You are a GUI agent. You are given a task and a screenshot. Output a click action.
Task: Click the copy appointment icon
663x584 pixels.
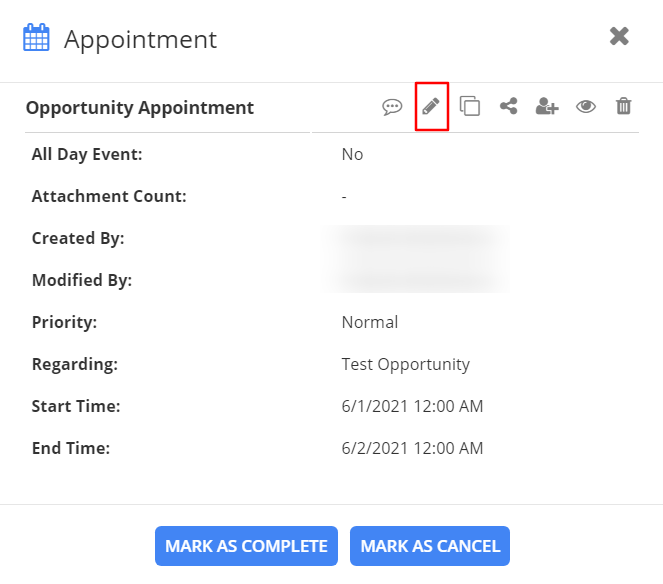click(470, 106)
